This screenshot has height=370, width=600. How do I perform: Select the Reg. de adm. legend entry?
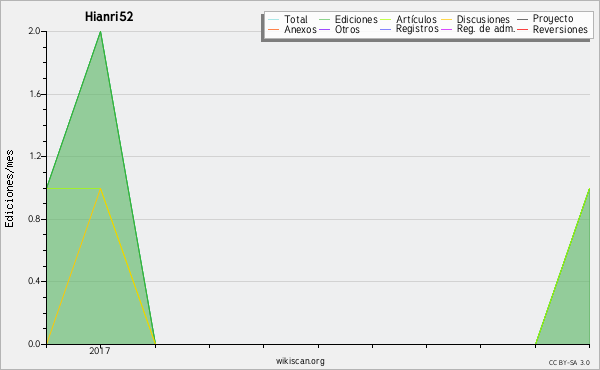[x=478, y=29]
